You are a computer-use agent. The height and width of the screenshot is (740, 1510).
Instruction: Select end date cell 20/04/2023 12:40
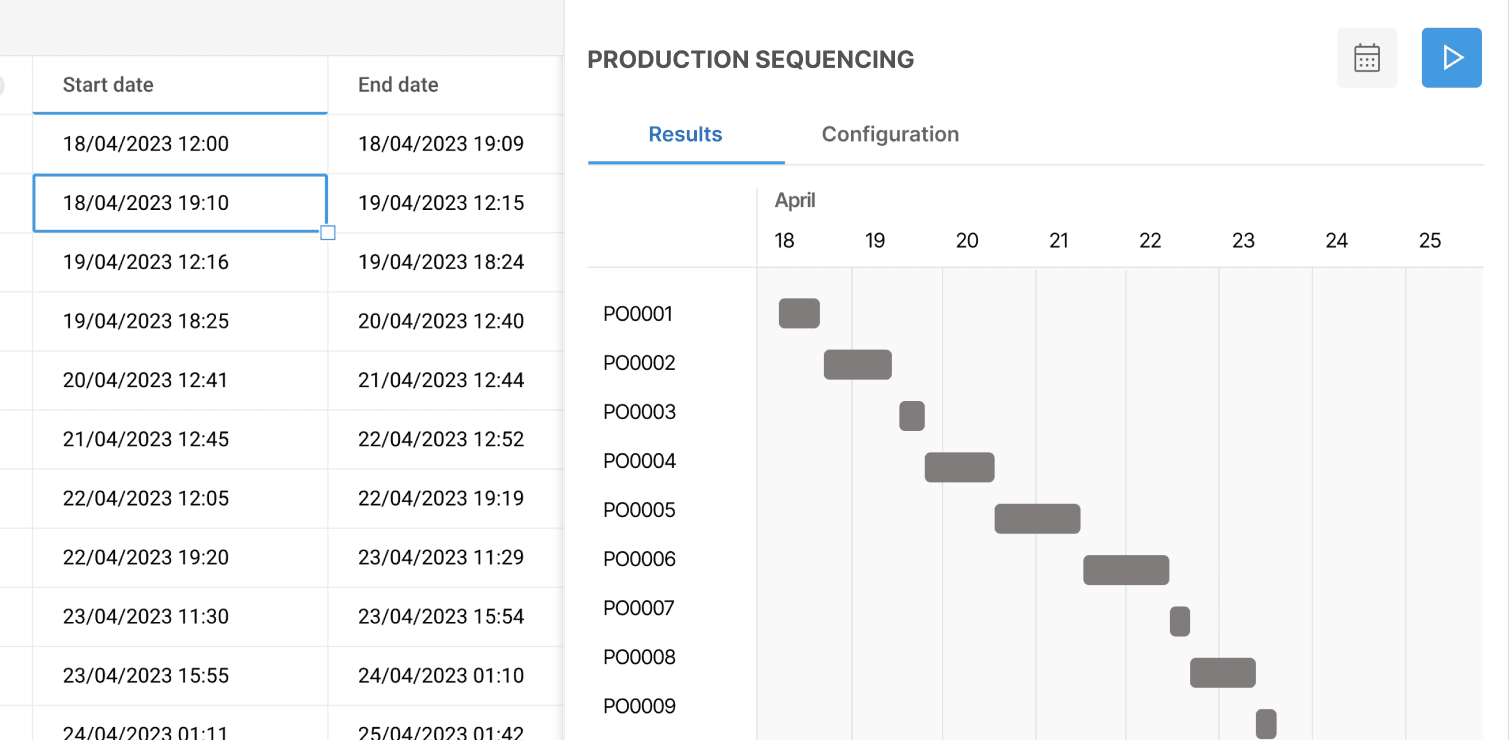(x=446, y=321)
